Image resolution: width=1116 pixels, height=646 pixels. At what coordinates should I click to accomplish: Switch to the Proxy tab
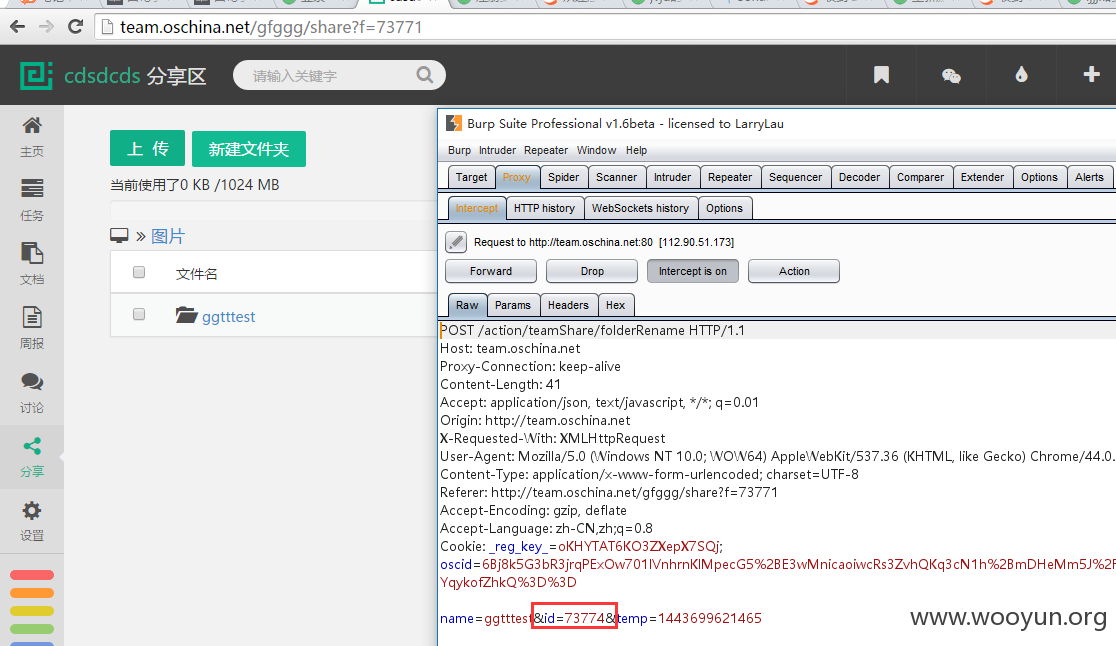pos(516,177)
